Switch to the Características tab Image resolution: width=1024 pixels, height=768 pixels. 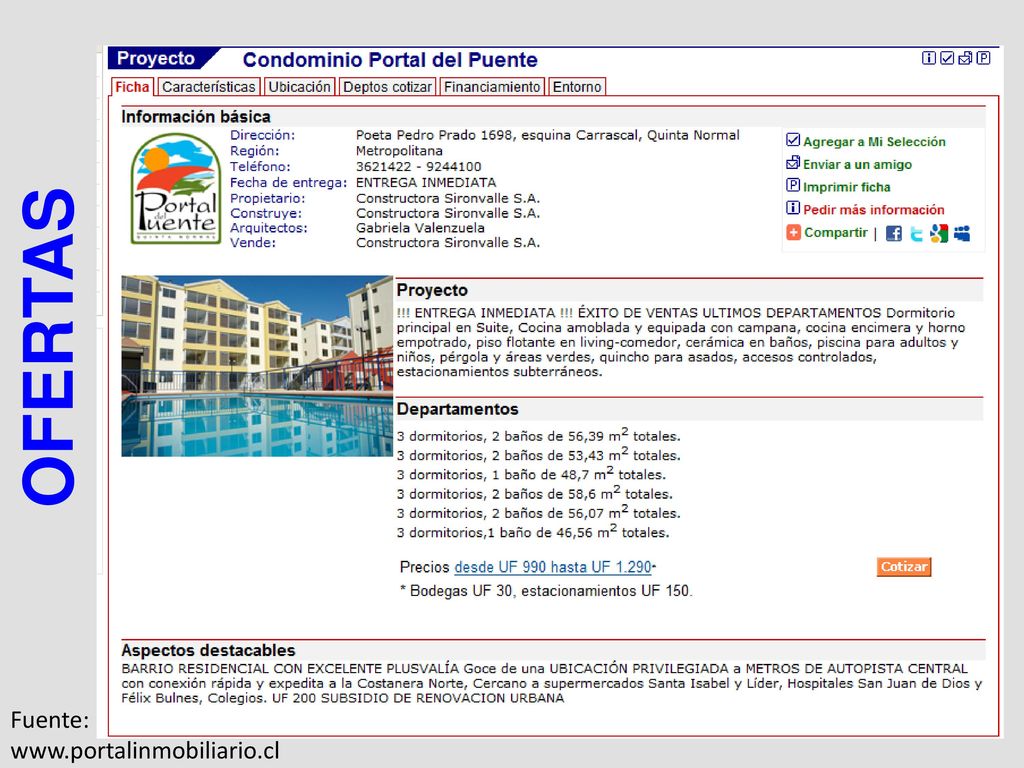click(209, 87)
